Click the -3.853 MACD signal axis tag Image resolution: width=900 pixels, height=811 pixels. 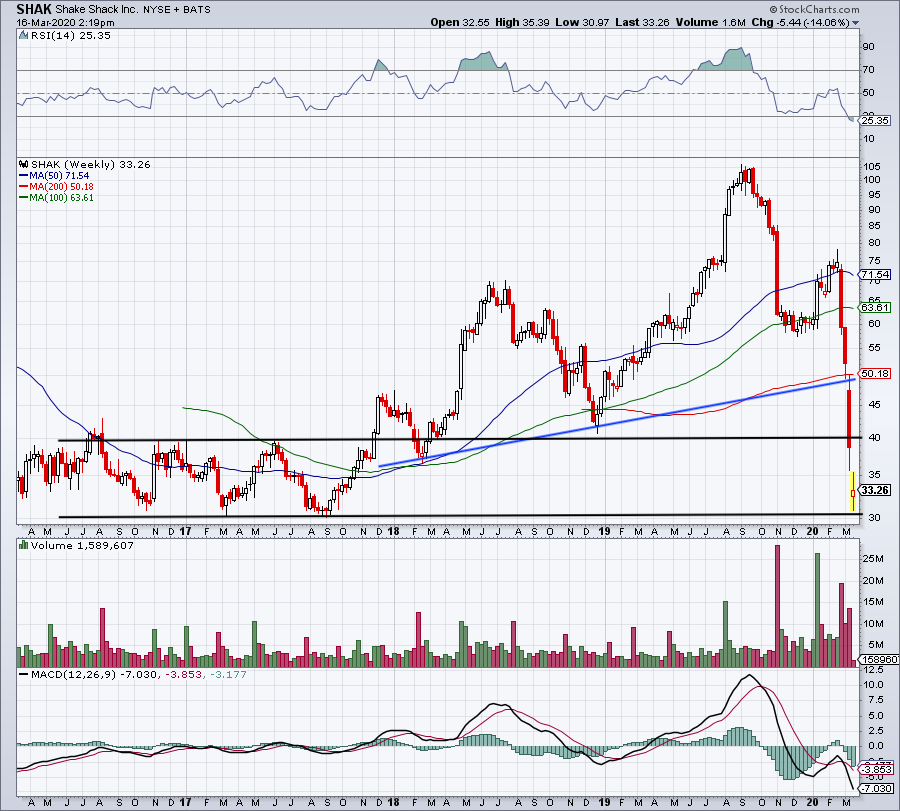876,770
